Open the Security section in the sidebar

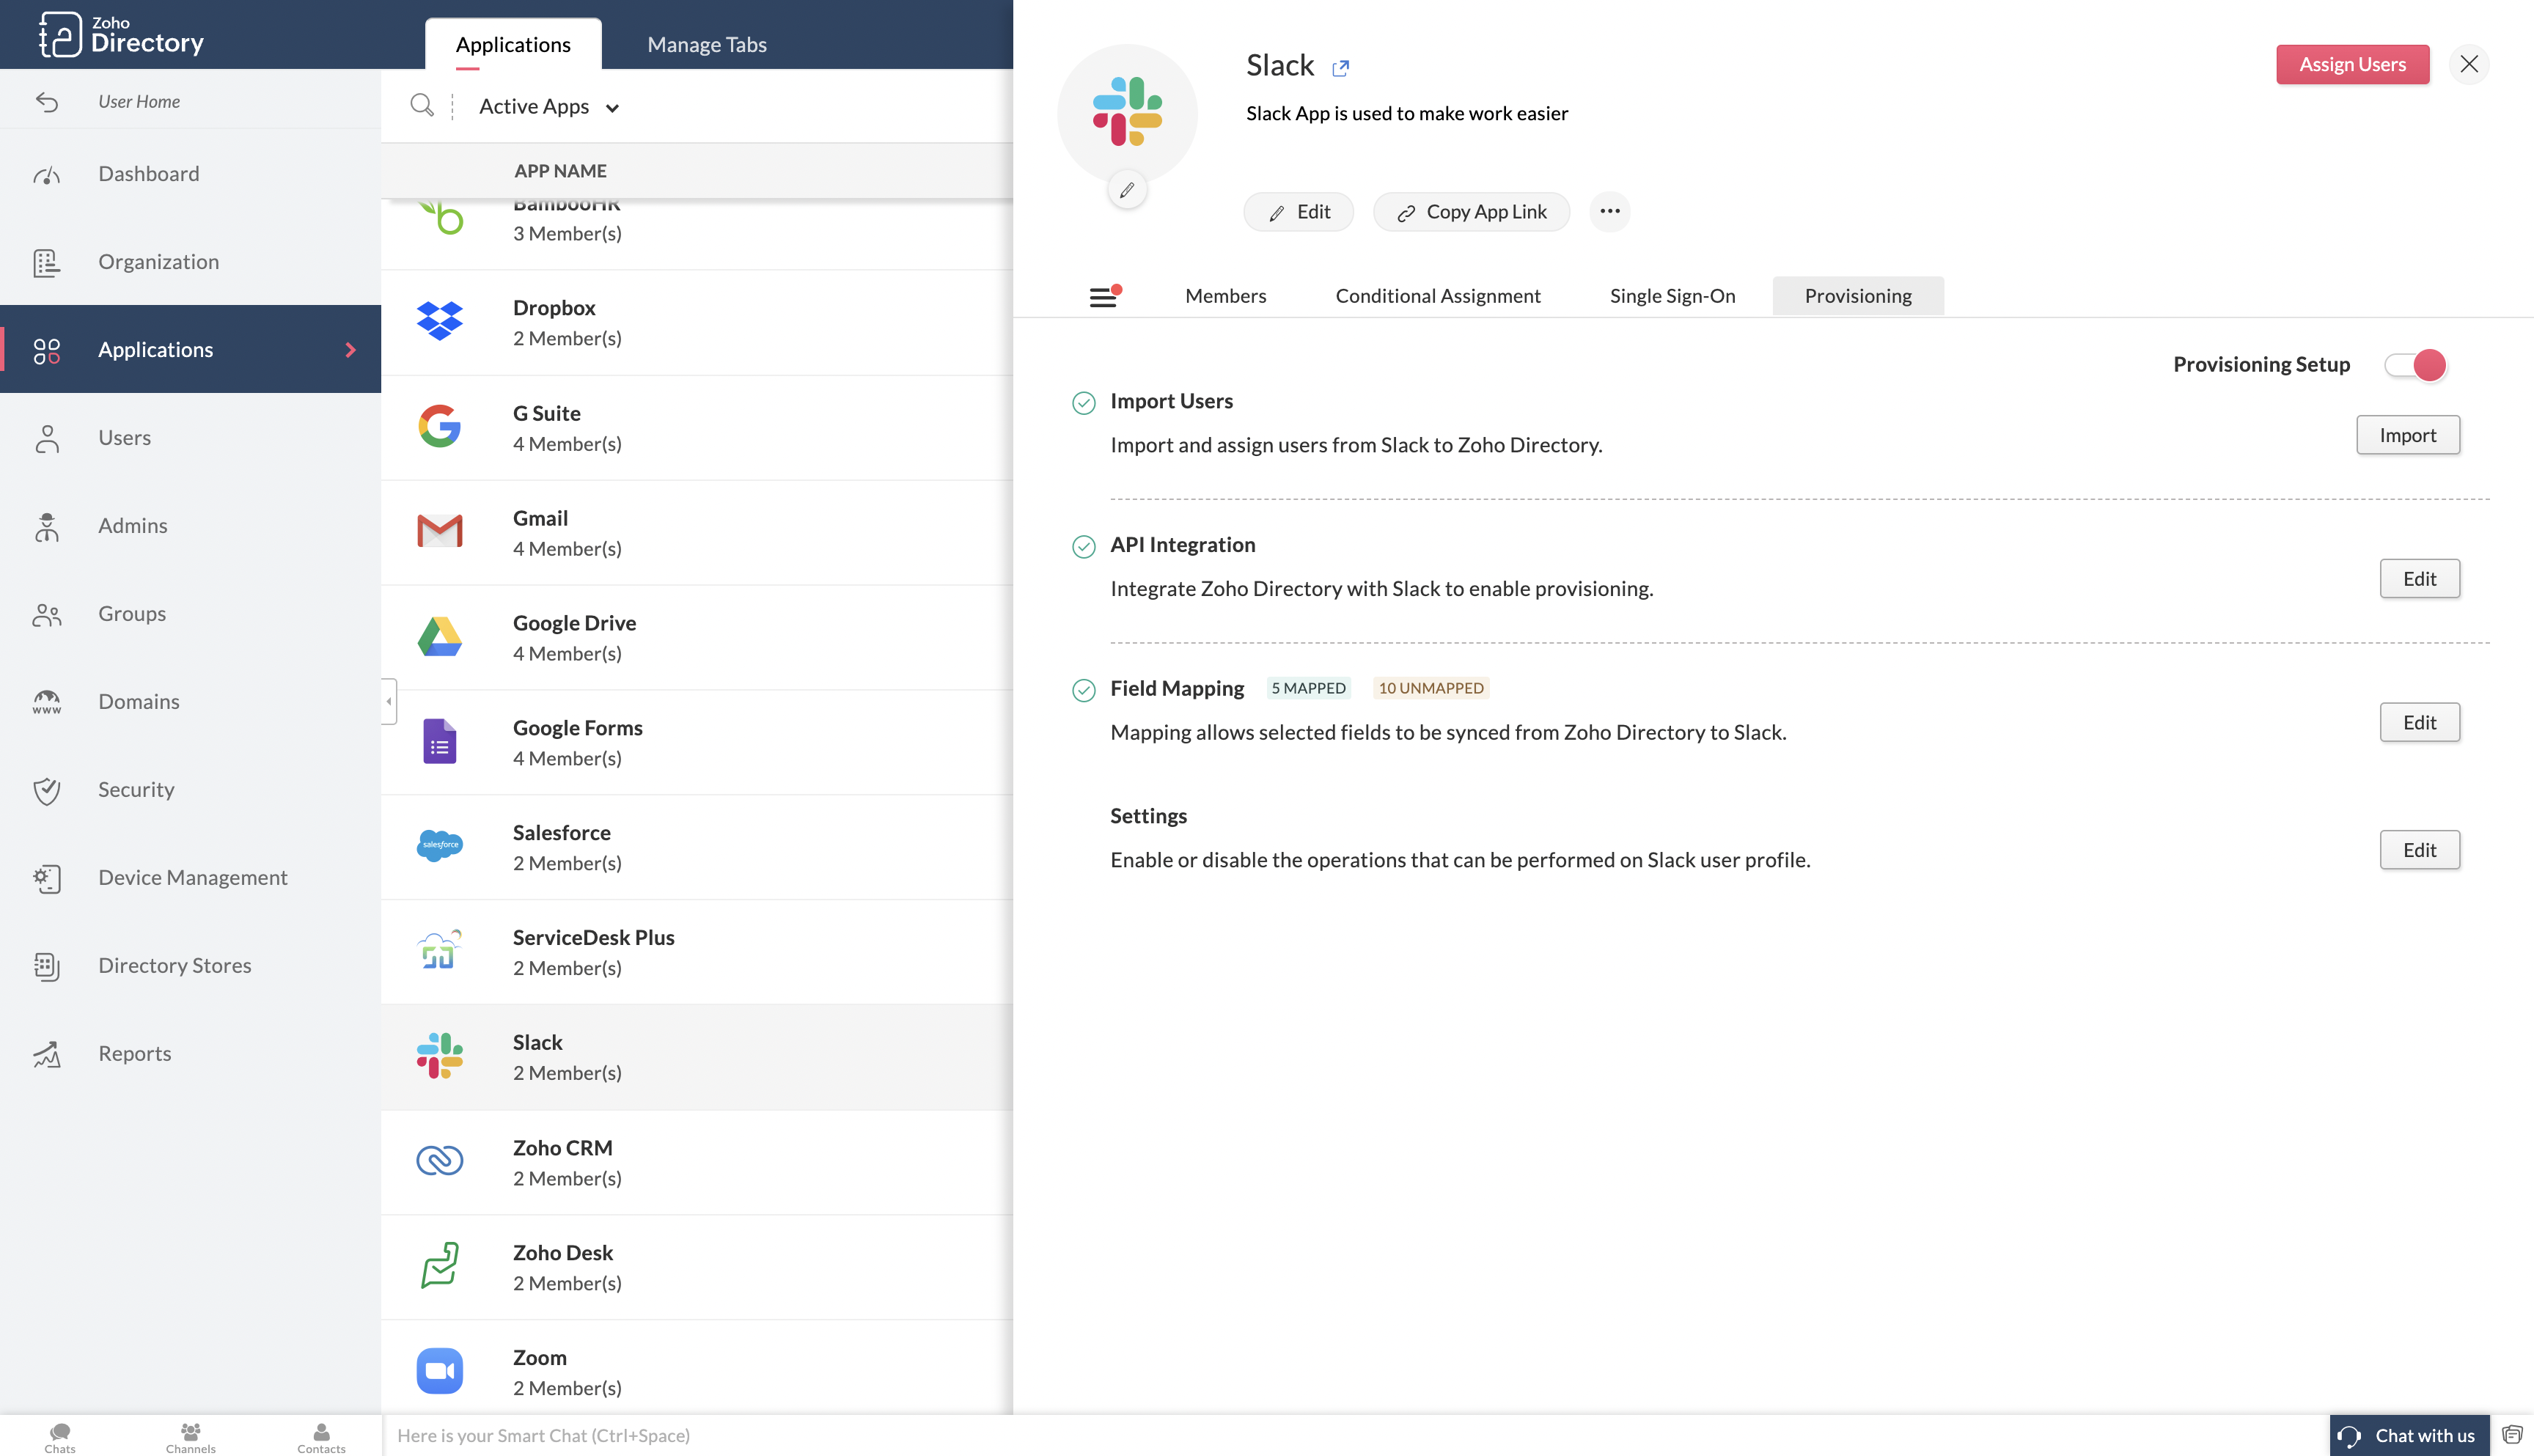tap(136, 789)
